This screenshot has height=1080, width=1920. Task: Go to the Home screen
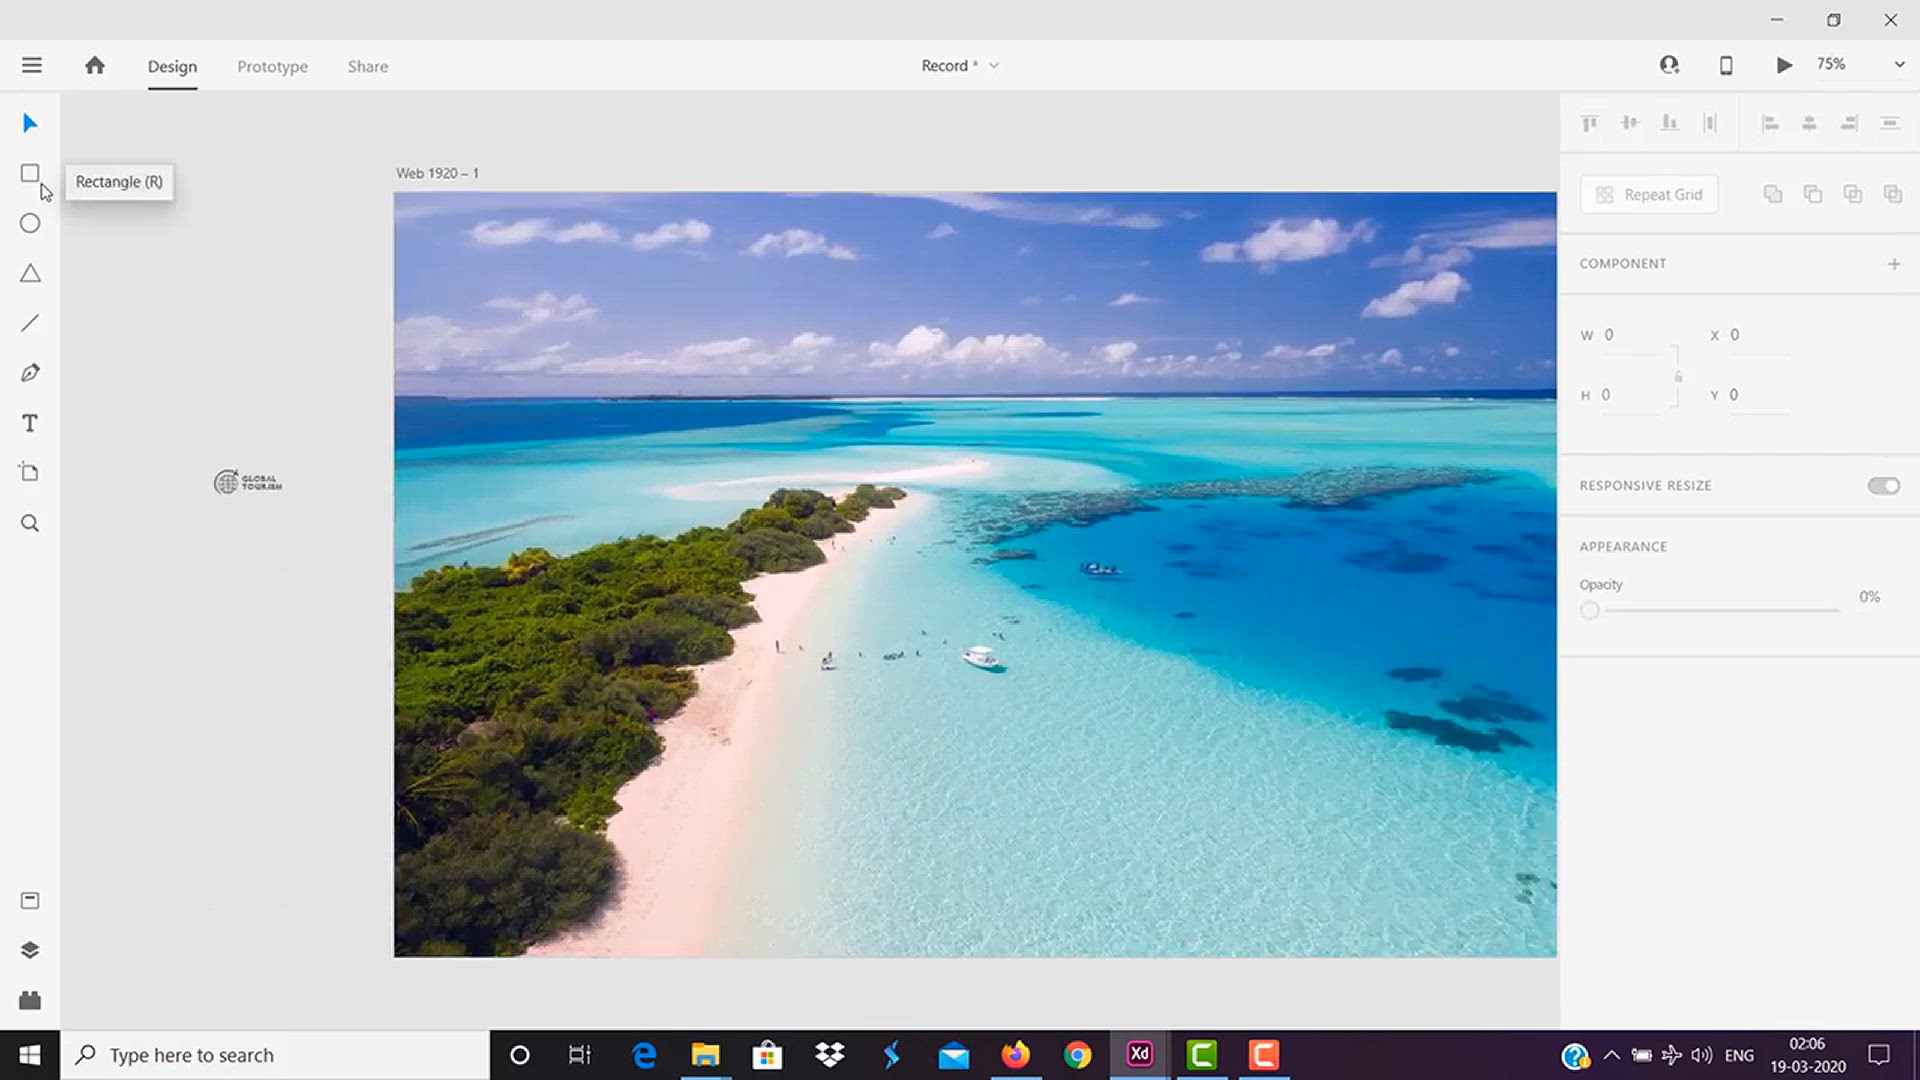tap(95, 65)
